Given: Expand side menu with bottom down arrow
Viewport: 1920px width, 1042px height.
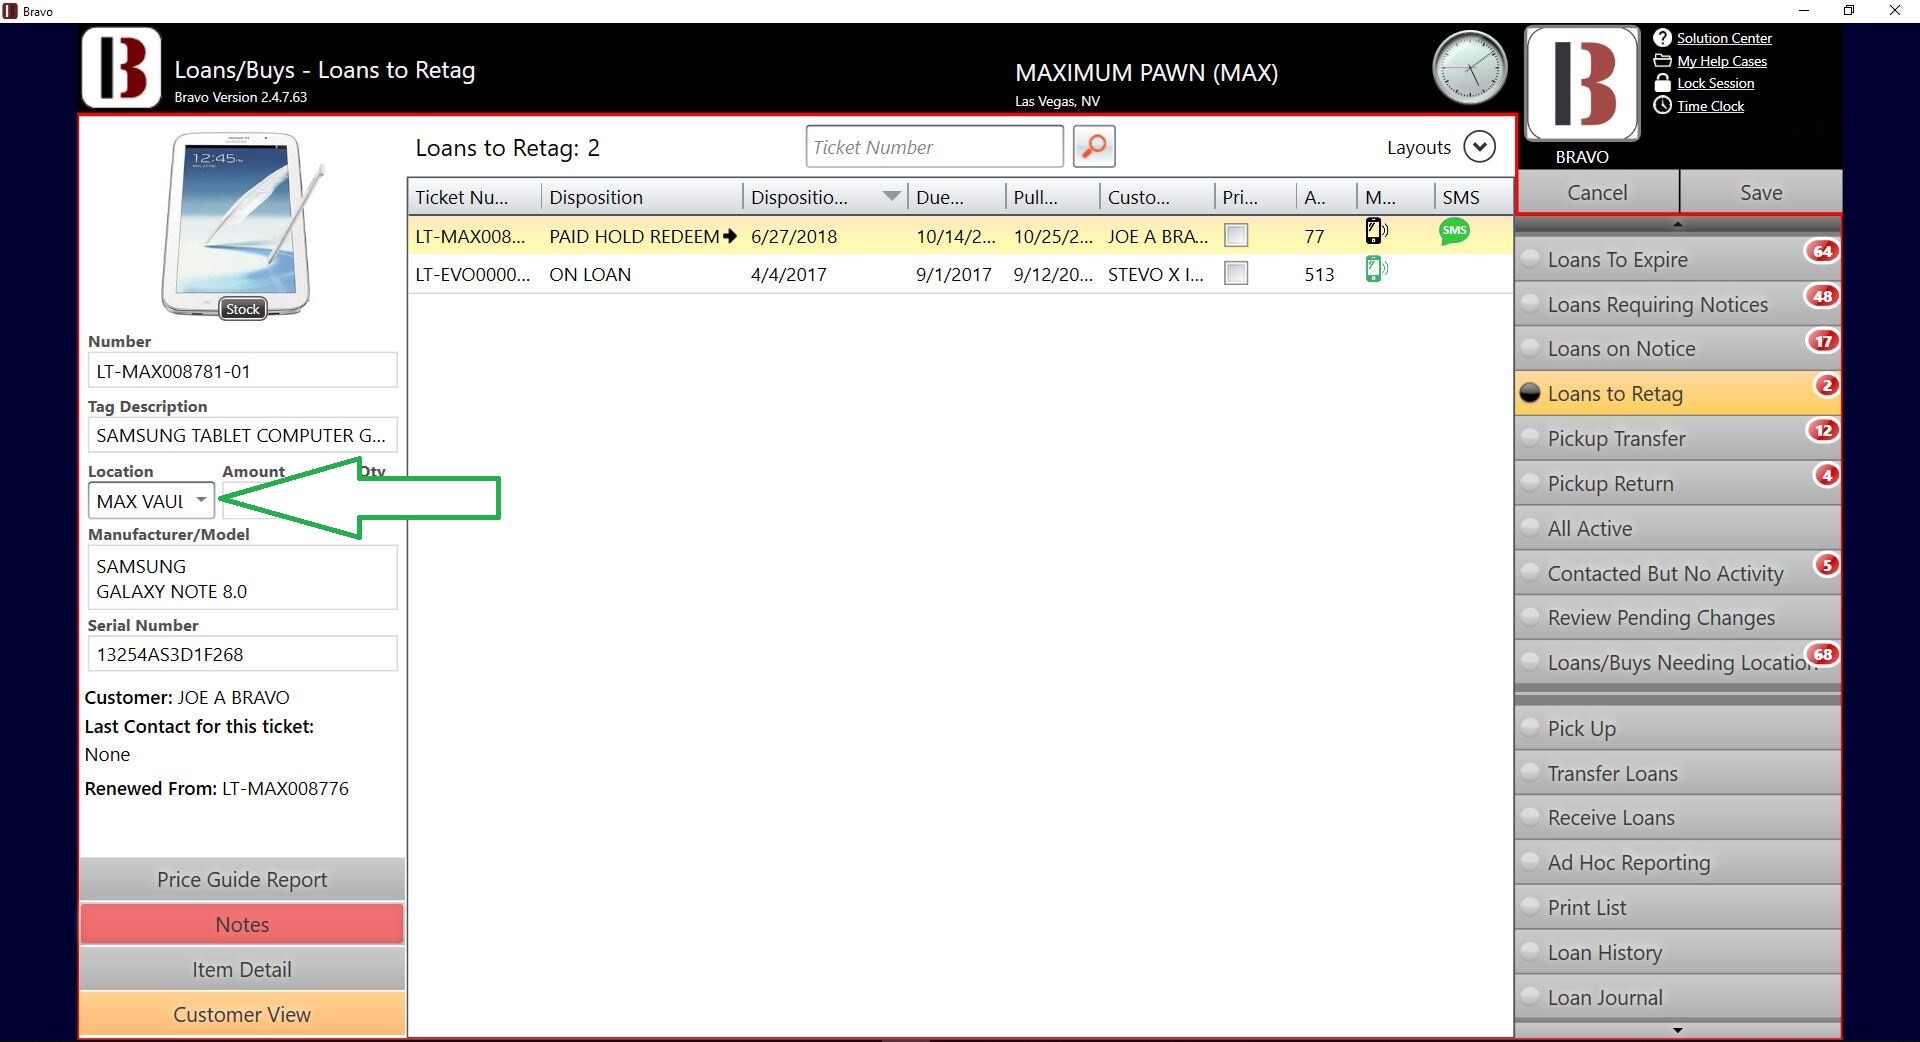Looking at the screenshot, I should coord(1678,1030).
